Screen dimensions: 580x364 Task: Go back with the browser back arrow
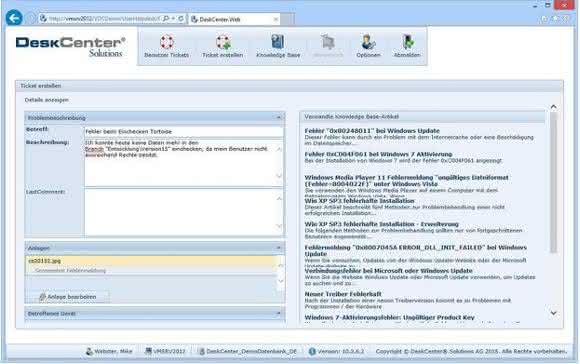[x=14, y=18]
